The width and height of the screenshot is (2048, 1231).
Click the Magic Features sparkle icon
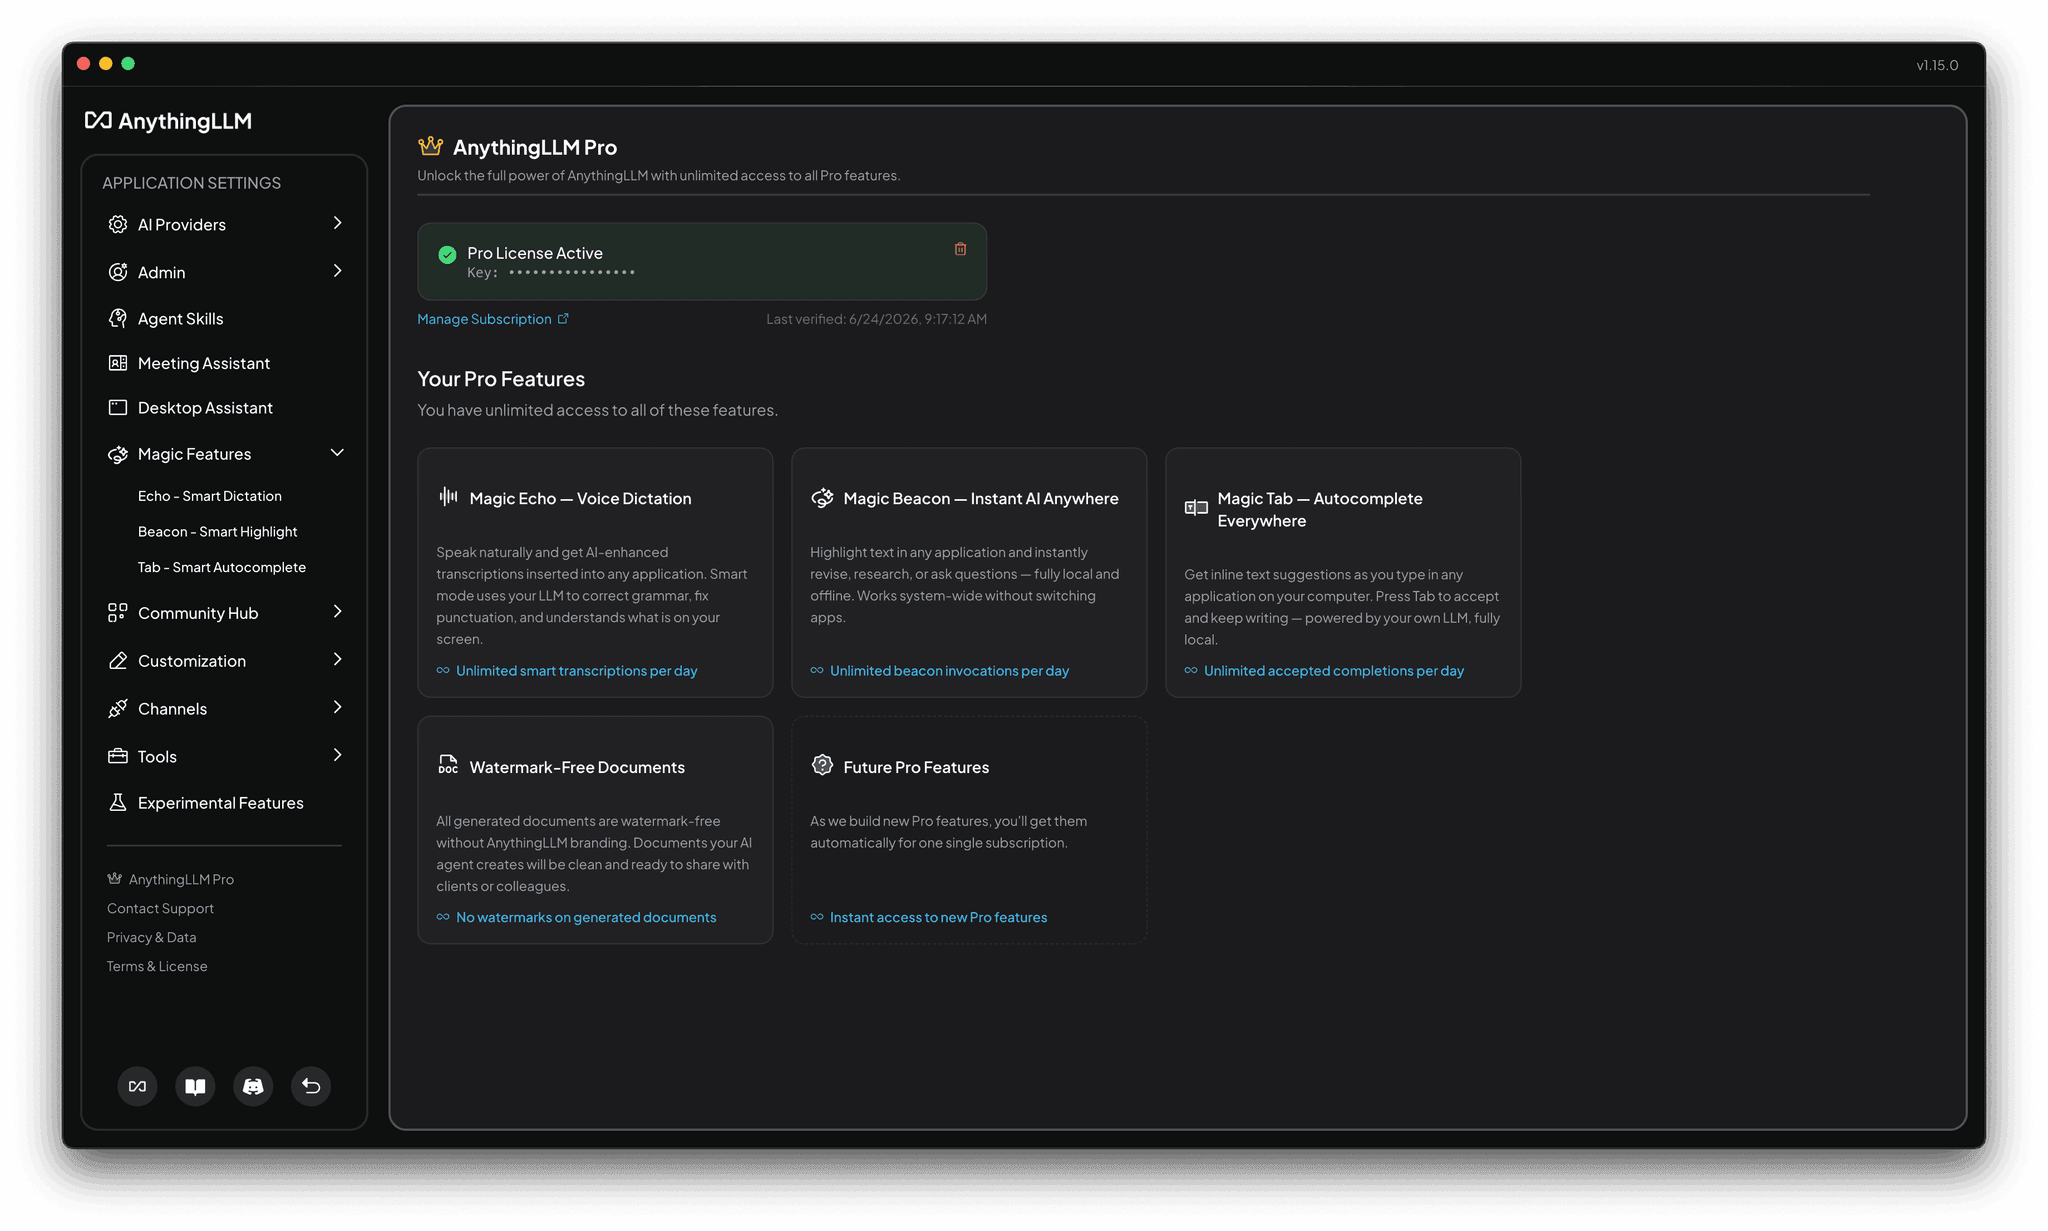pyautogui.click(x=118, y=454)
